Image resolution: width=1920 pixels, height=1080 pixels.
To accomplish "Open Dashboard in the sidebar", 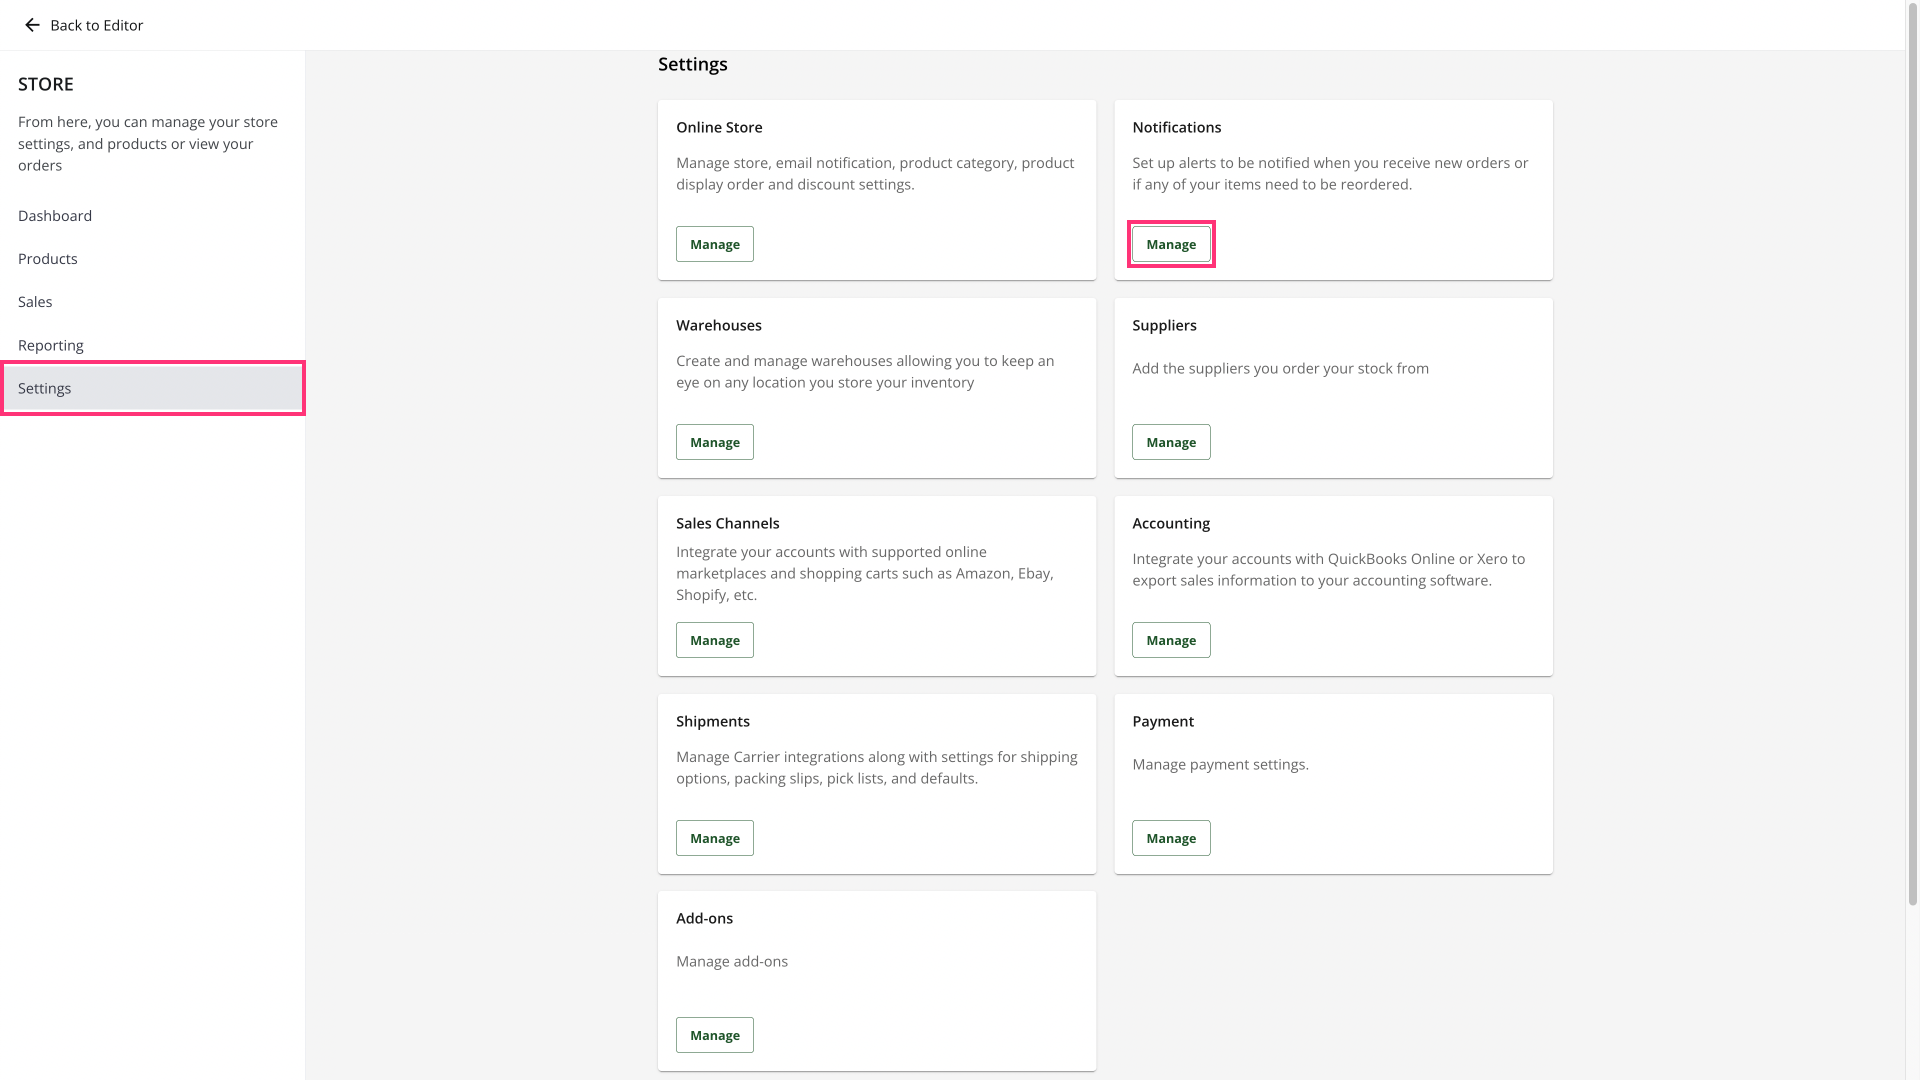I will click(55, 216).
